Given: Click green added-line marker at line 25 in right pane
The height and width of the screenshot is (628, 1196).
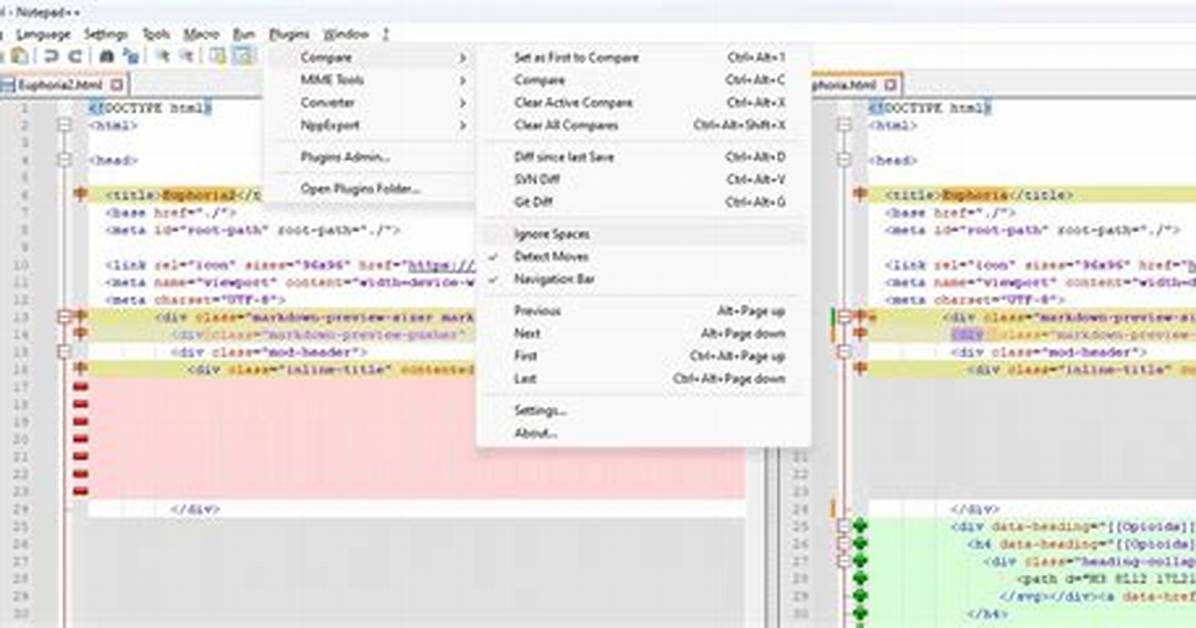Looking at the screenshot, I should coord(860,526).
